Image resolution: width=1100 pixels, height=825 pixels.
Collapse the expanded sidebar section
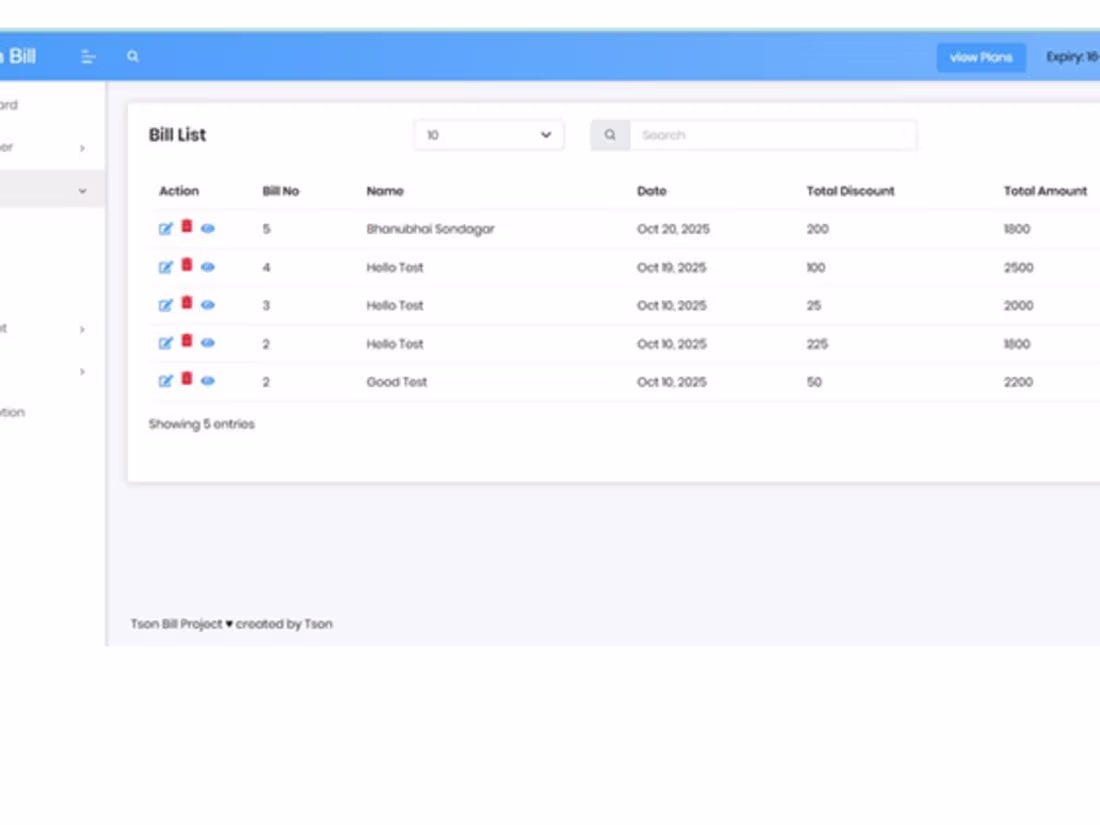83,190
